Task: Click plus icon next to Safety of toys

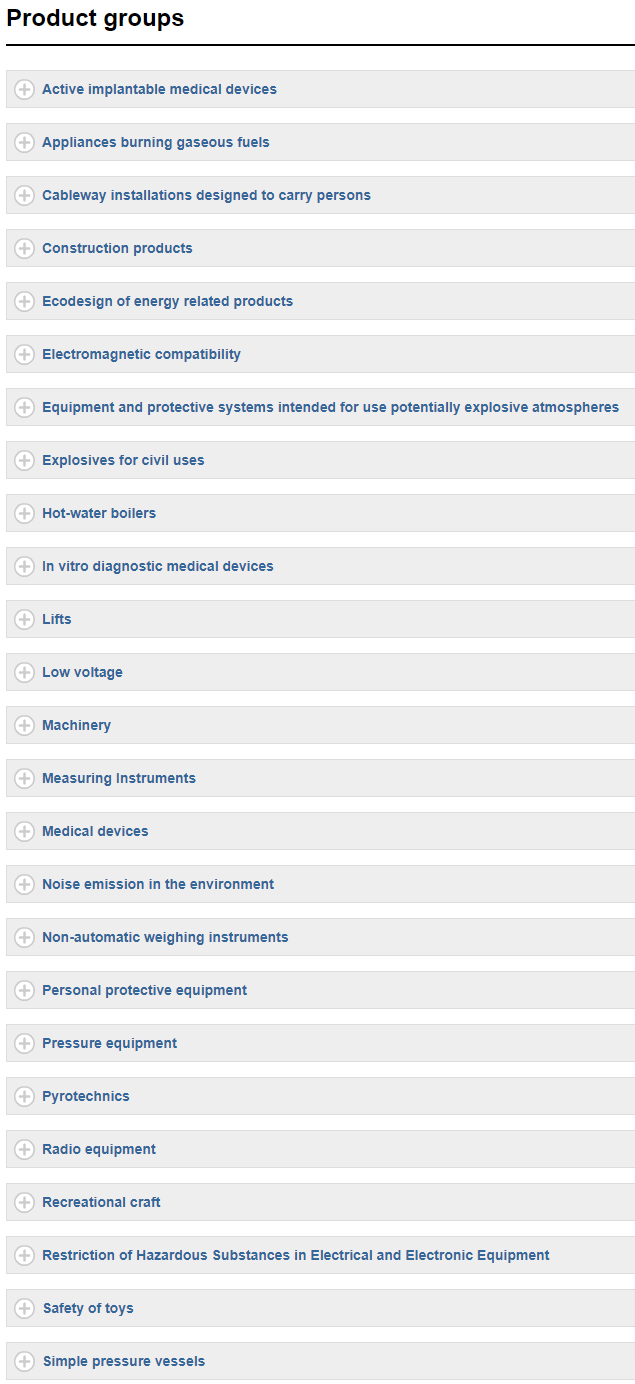Action: 24,1308
